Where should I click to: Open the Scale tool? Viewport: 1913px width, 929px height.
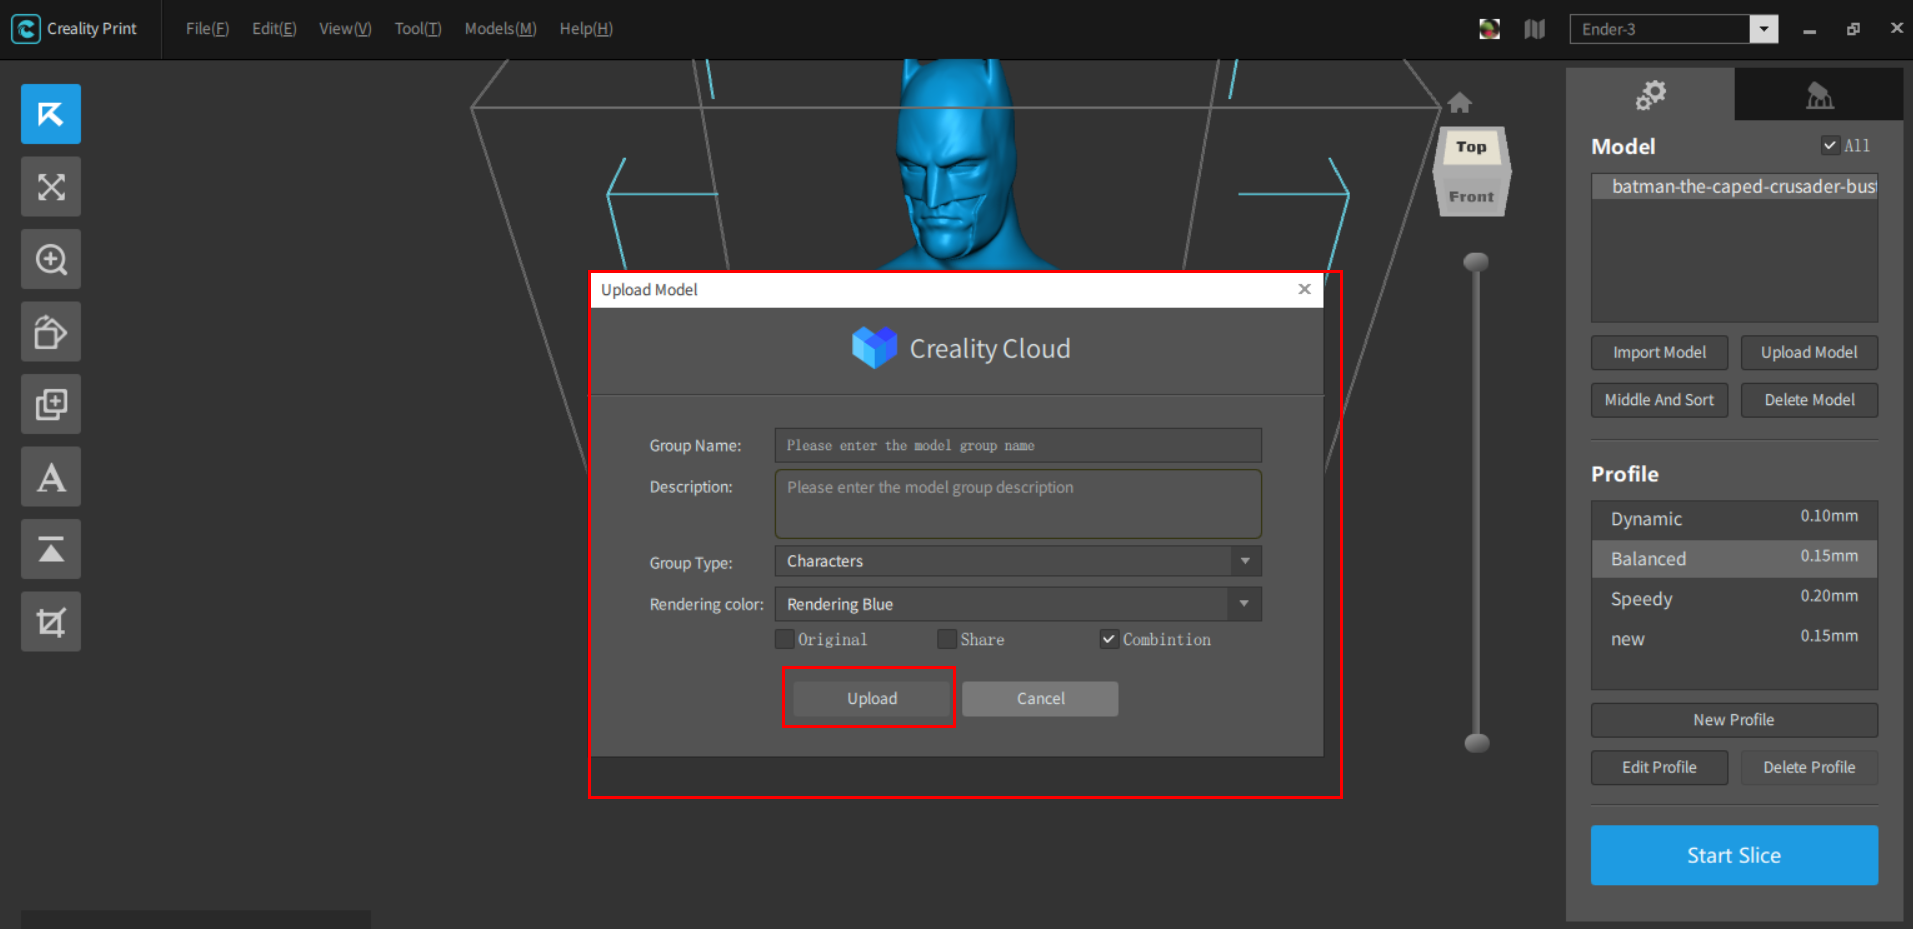[50, 186]
